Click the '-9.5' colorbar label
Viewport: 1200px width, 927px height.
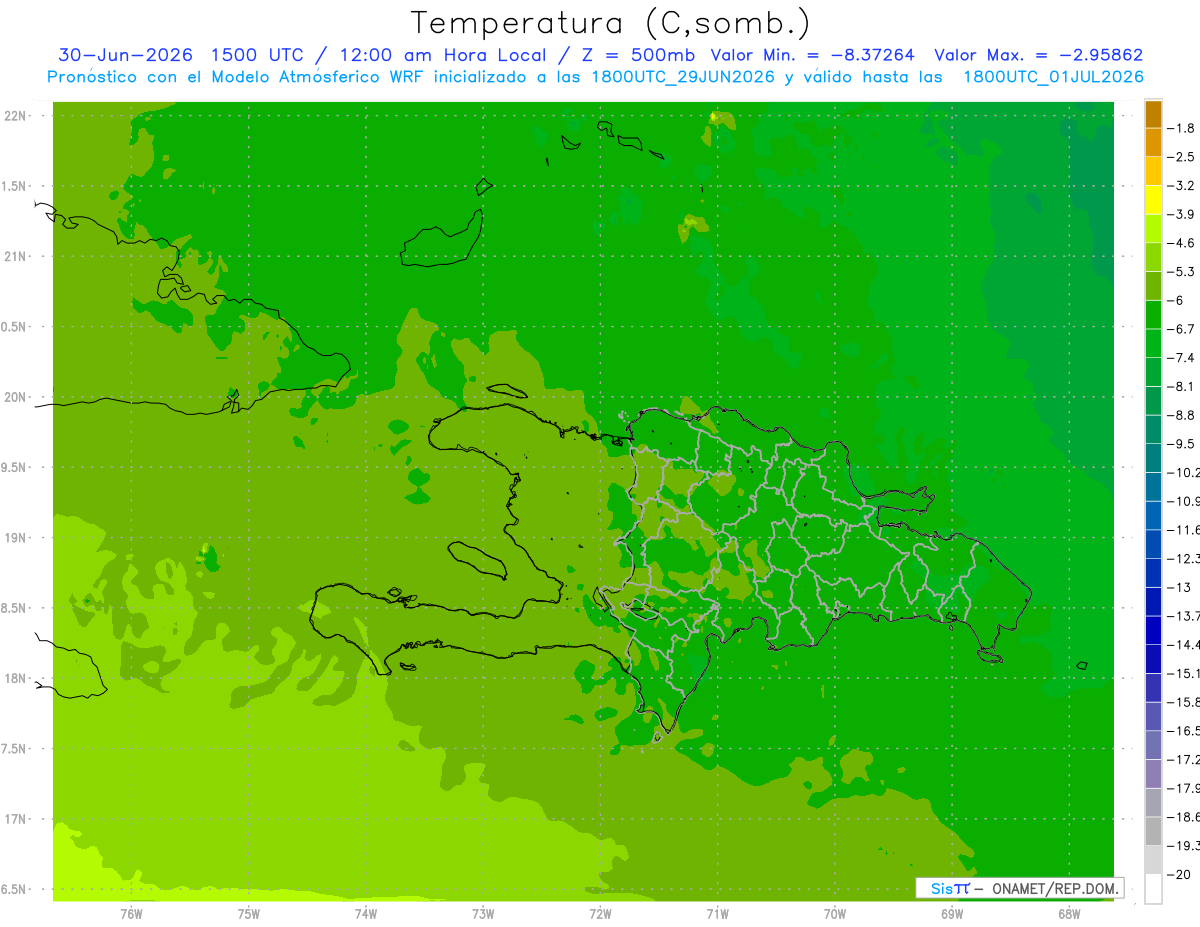[x=1182, y=443]
